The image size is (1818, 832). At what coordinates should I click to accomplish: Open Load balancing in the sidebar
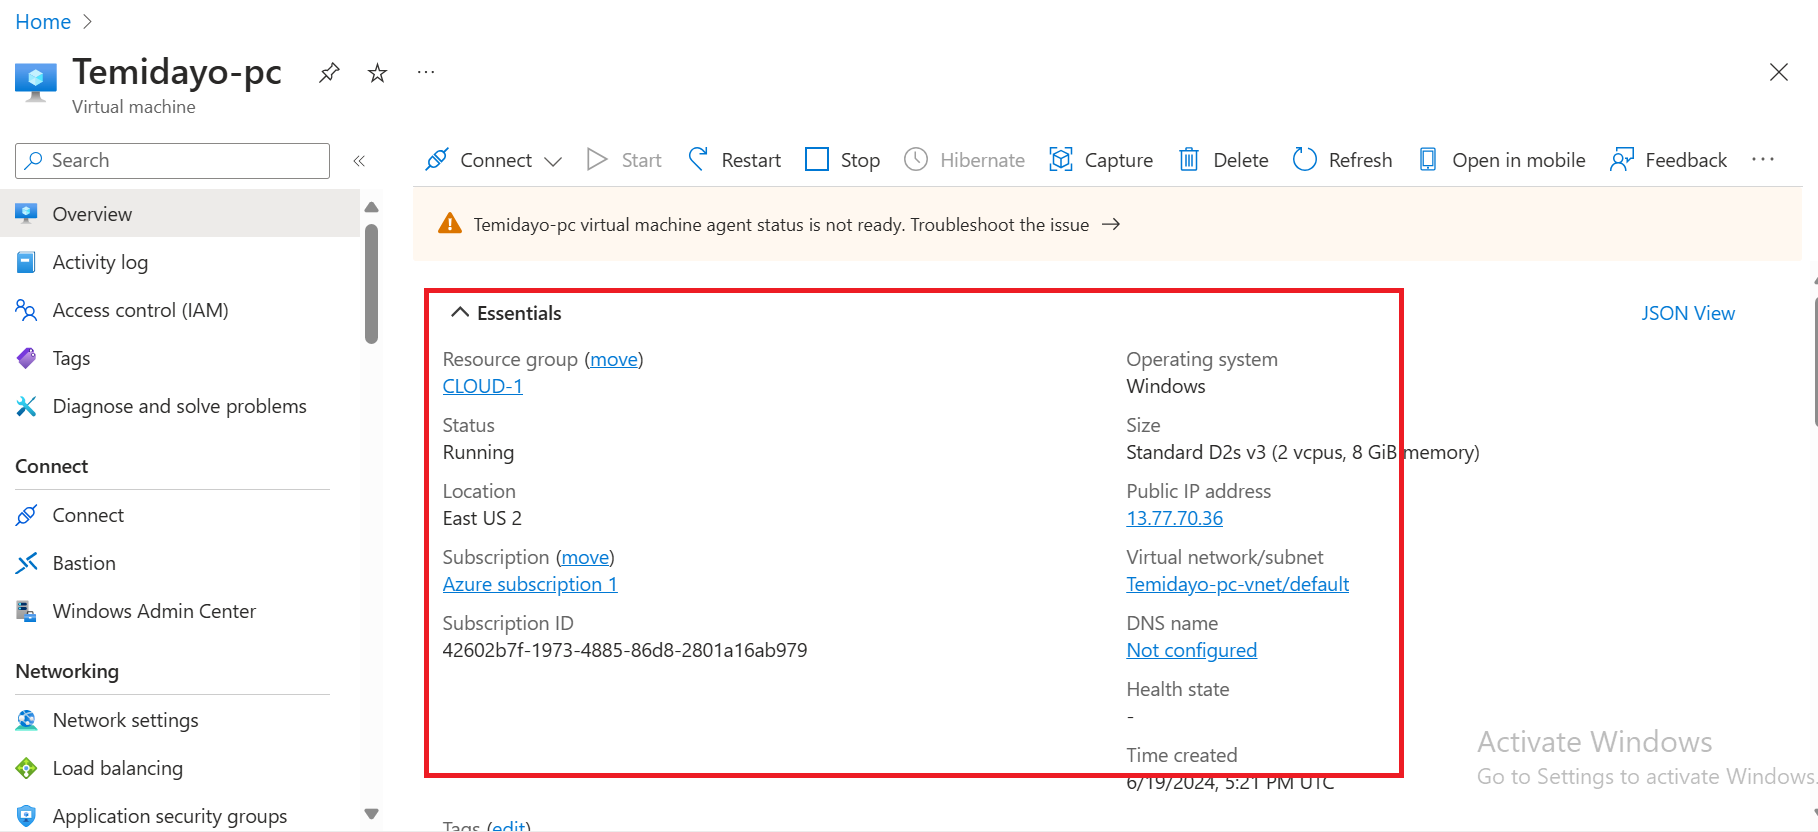pos(118,768)
